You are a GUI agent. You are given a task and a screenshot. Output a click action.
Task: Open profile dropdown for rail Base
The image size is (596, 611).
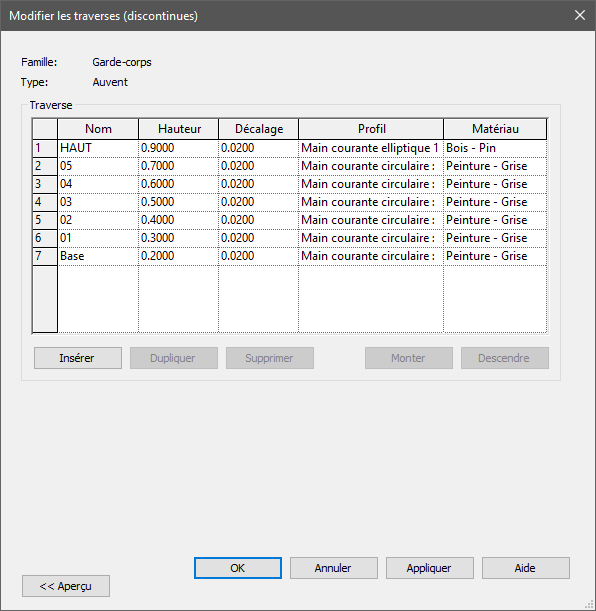[370, 256]
